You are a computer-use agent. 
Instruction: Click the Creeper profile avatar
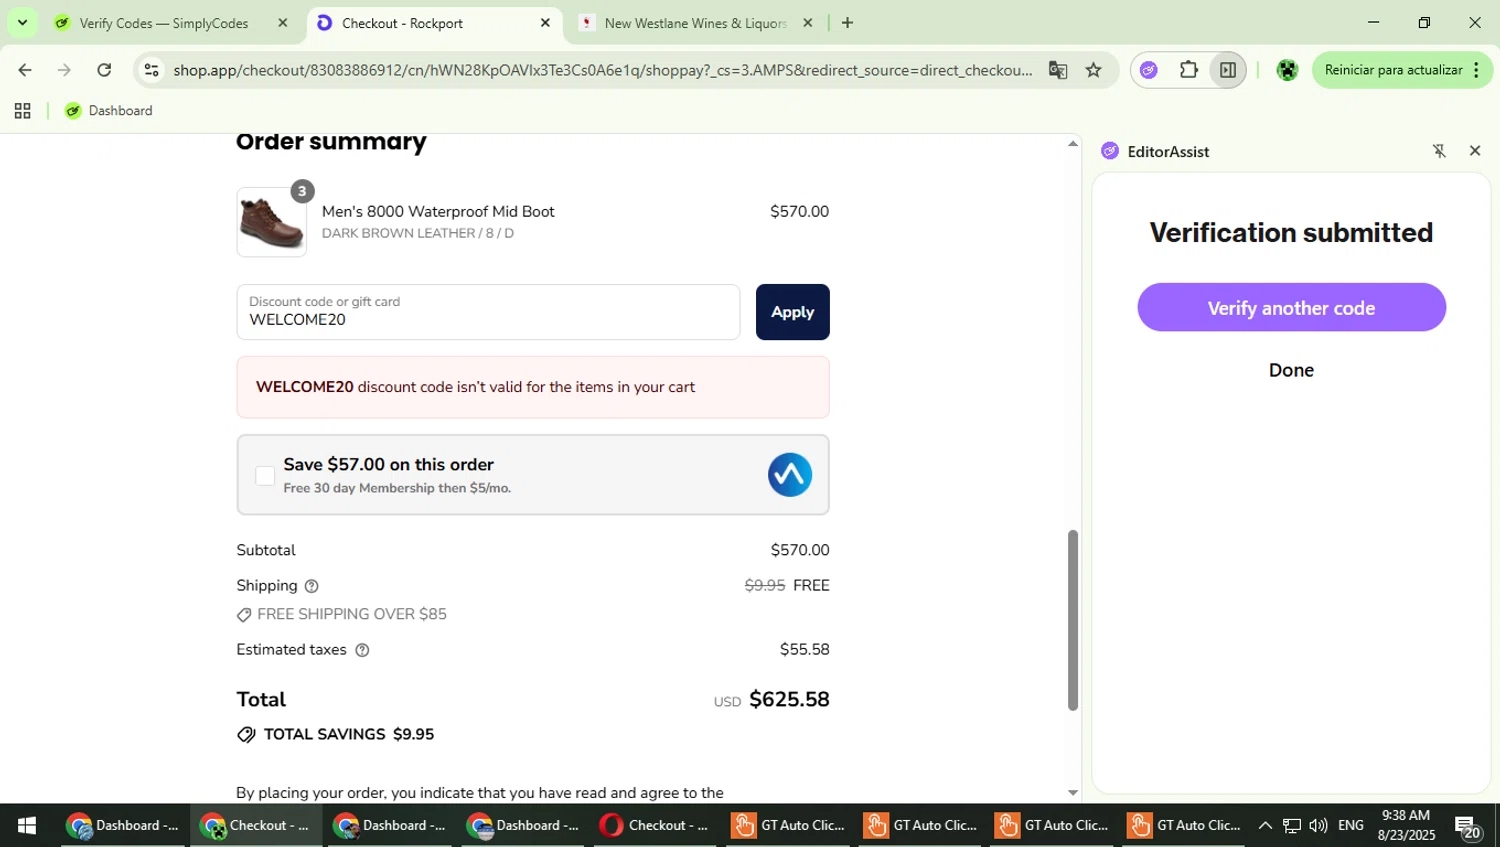tap(1286, 69)
